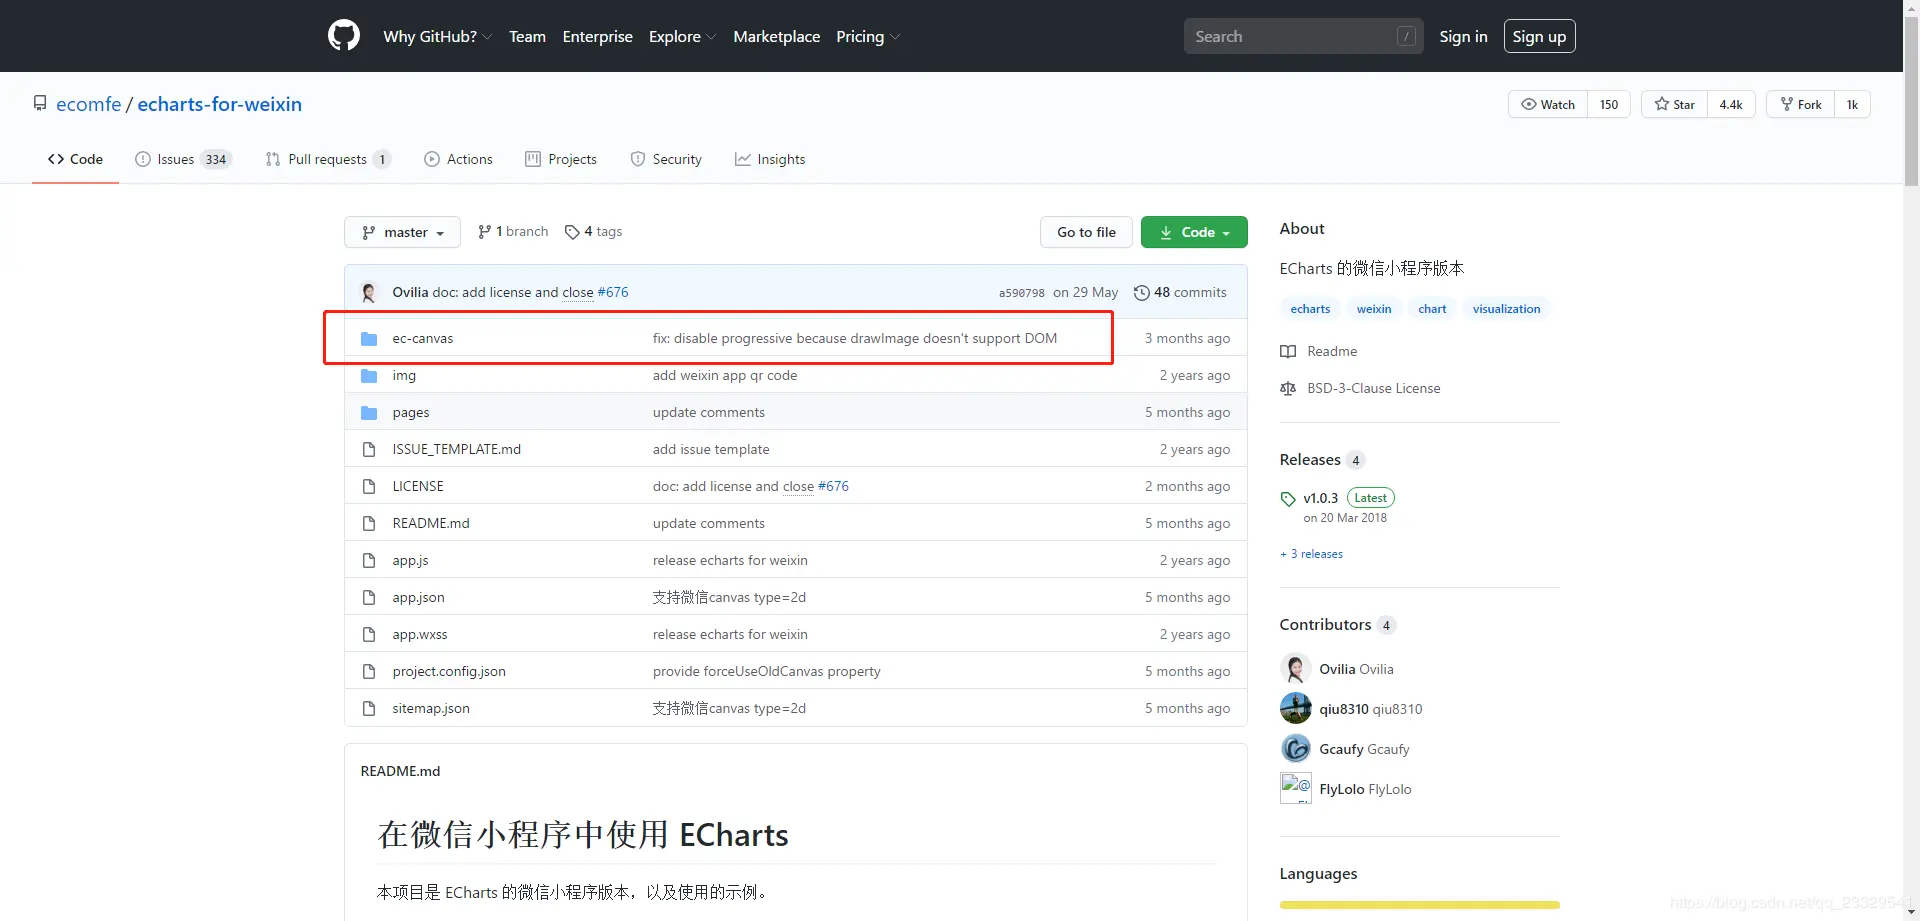Open the master branch dropdown
The image size is (1920, 921).
pos(402,232)
